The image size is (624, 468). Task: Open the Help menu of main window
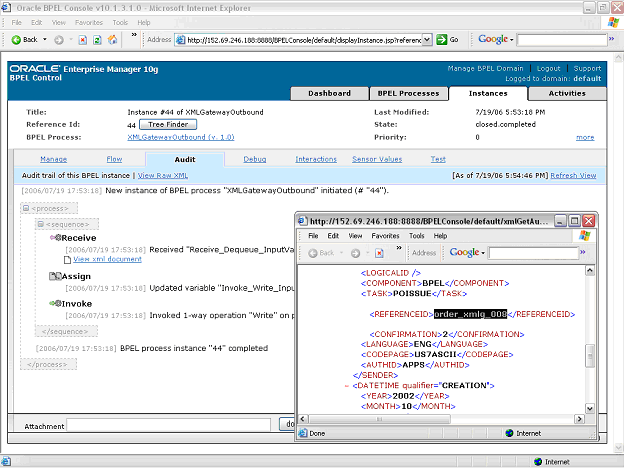click(144, 22)
